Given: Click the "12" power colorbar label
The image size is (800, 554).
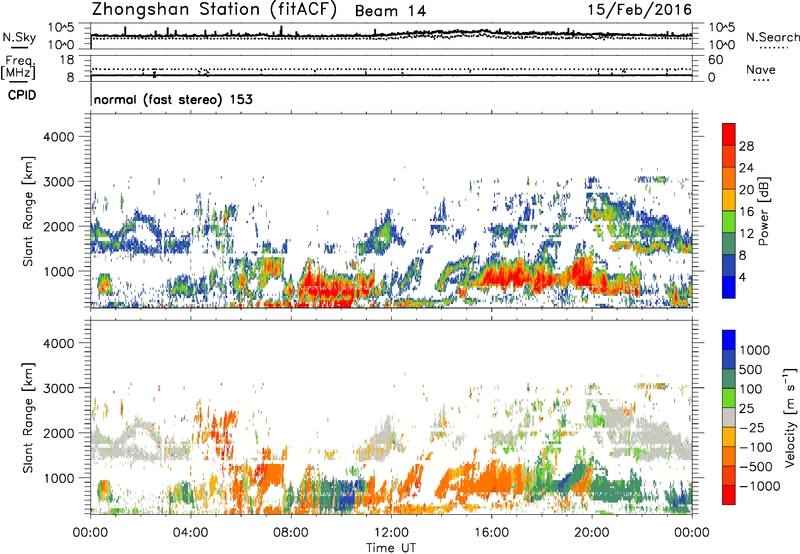Looking at the screenshot, I should [x=746, y=234].
